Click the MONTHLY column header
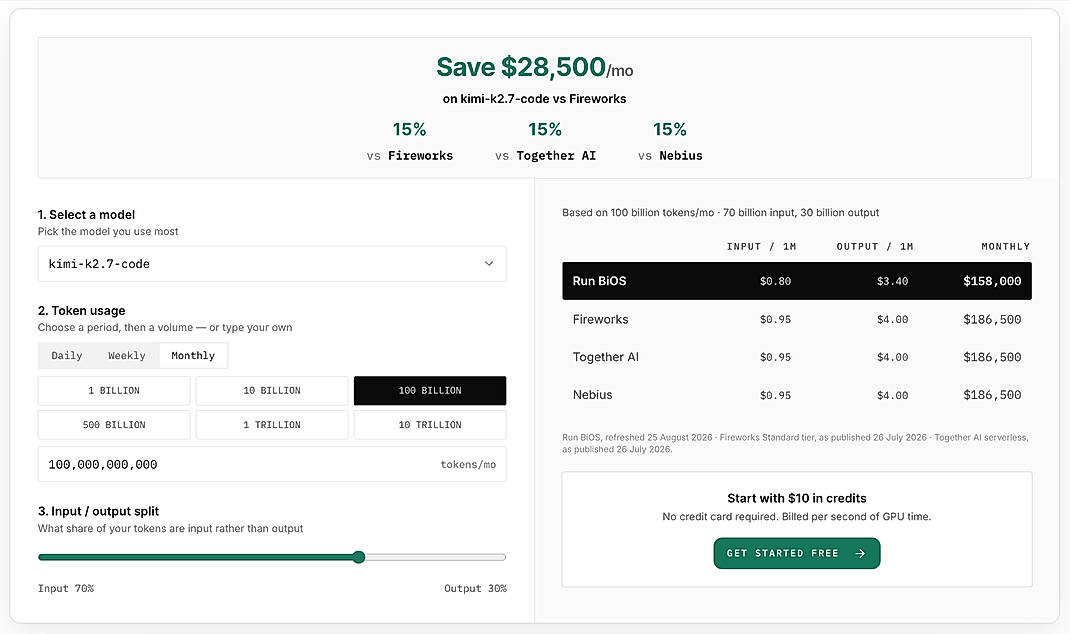 tap(1006, 246)
